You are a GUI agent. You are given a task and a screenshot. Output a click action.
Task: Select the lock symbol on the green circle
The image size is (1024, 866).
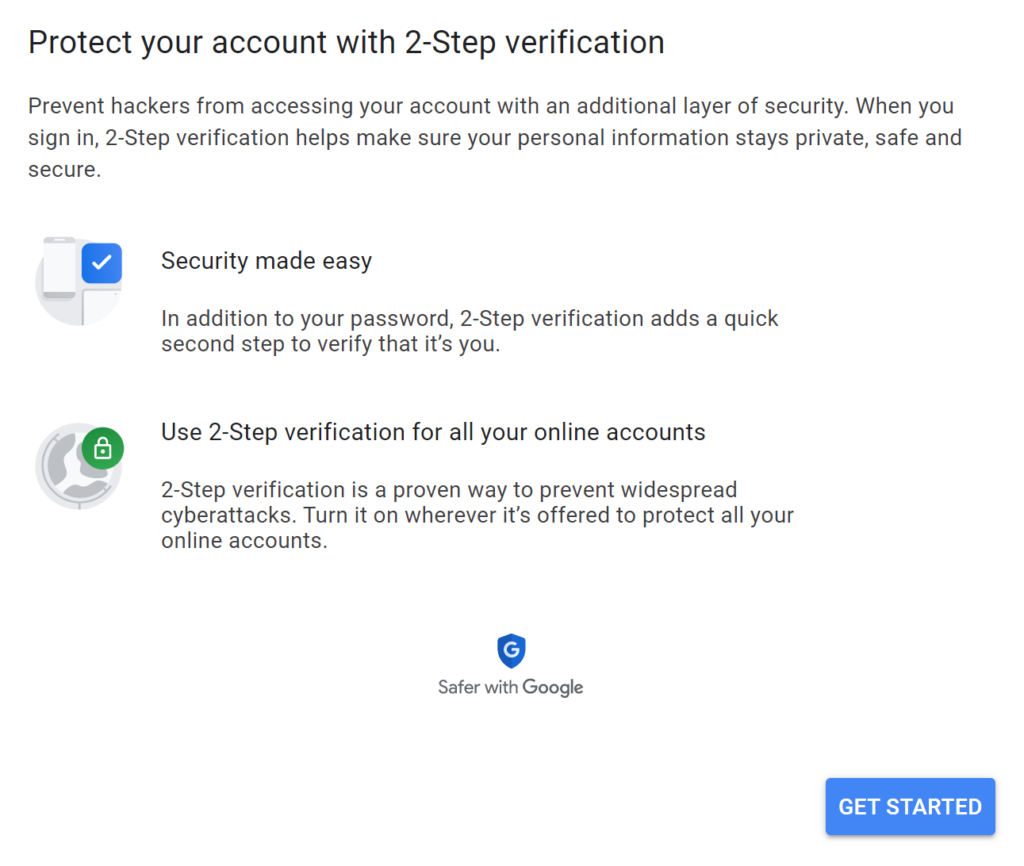(x=103, y=449)
